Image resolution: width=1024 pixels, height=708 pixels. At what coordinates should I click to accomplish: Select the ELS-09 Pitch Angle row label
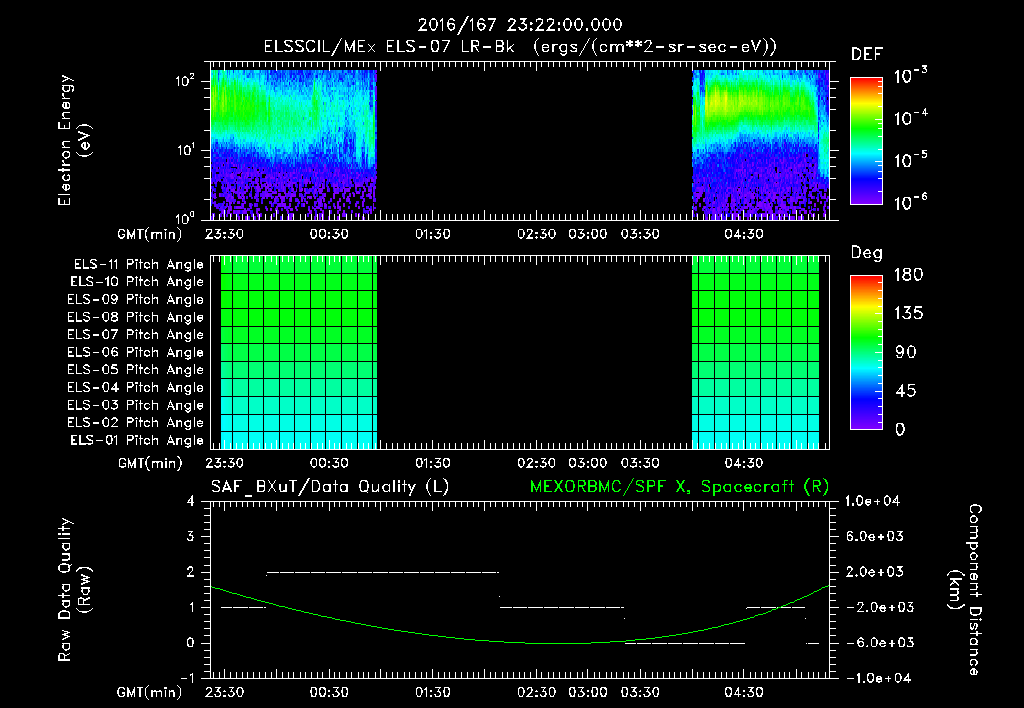[136, 300]
